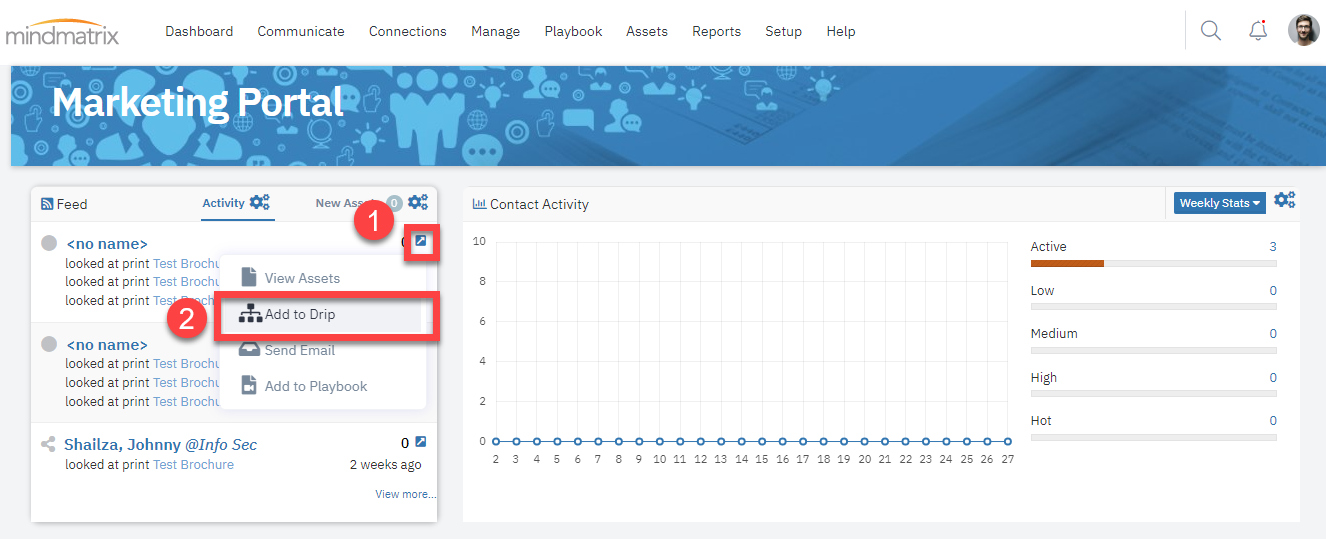Open the Manage menu
The width and height of the screenshot is (1326, 539).
pos(496,31)
